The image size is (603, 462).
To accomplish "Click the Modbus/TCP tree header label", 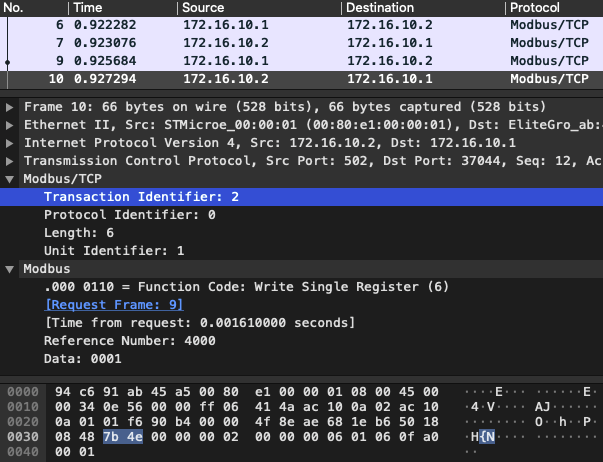I will point(62,179).
